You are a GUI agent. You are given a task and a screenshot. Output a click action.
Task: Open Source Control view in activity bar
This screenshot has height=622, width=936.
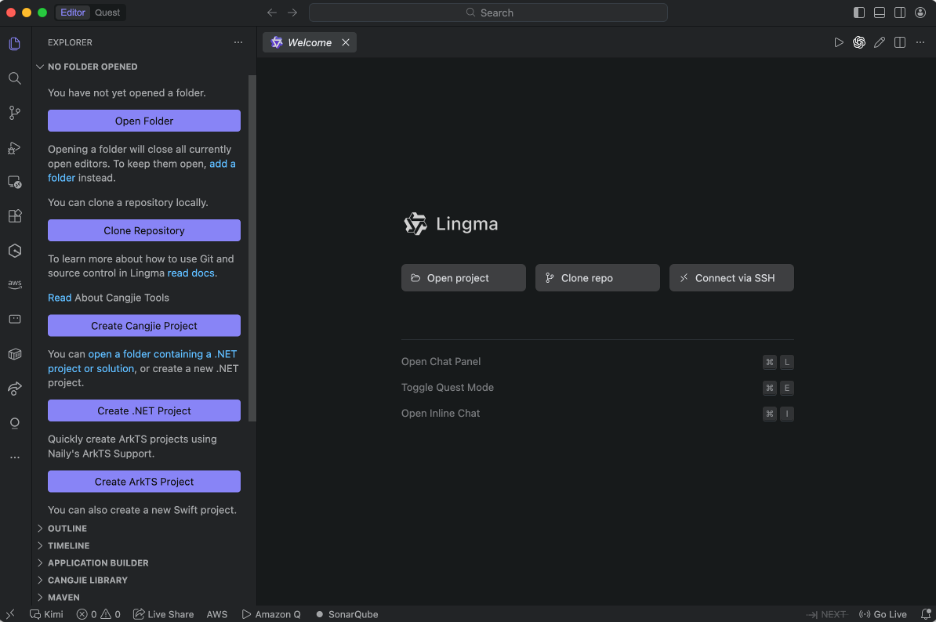tap(15, 113)
